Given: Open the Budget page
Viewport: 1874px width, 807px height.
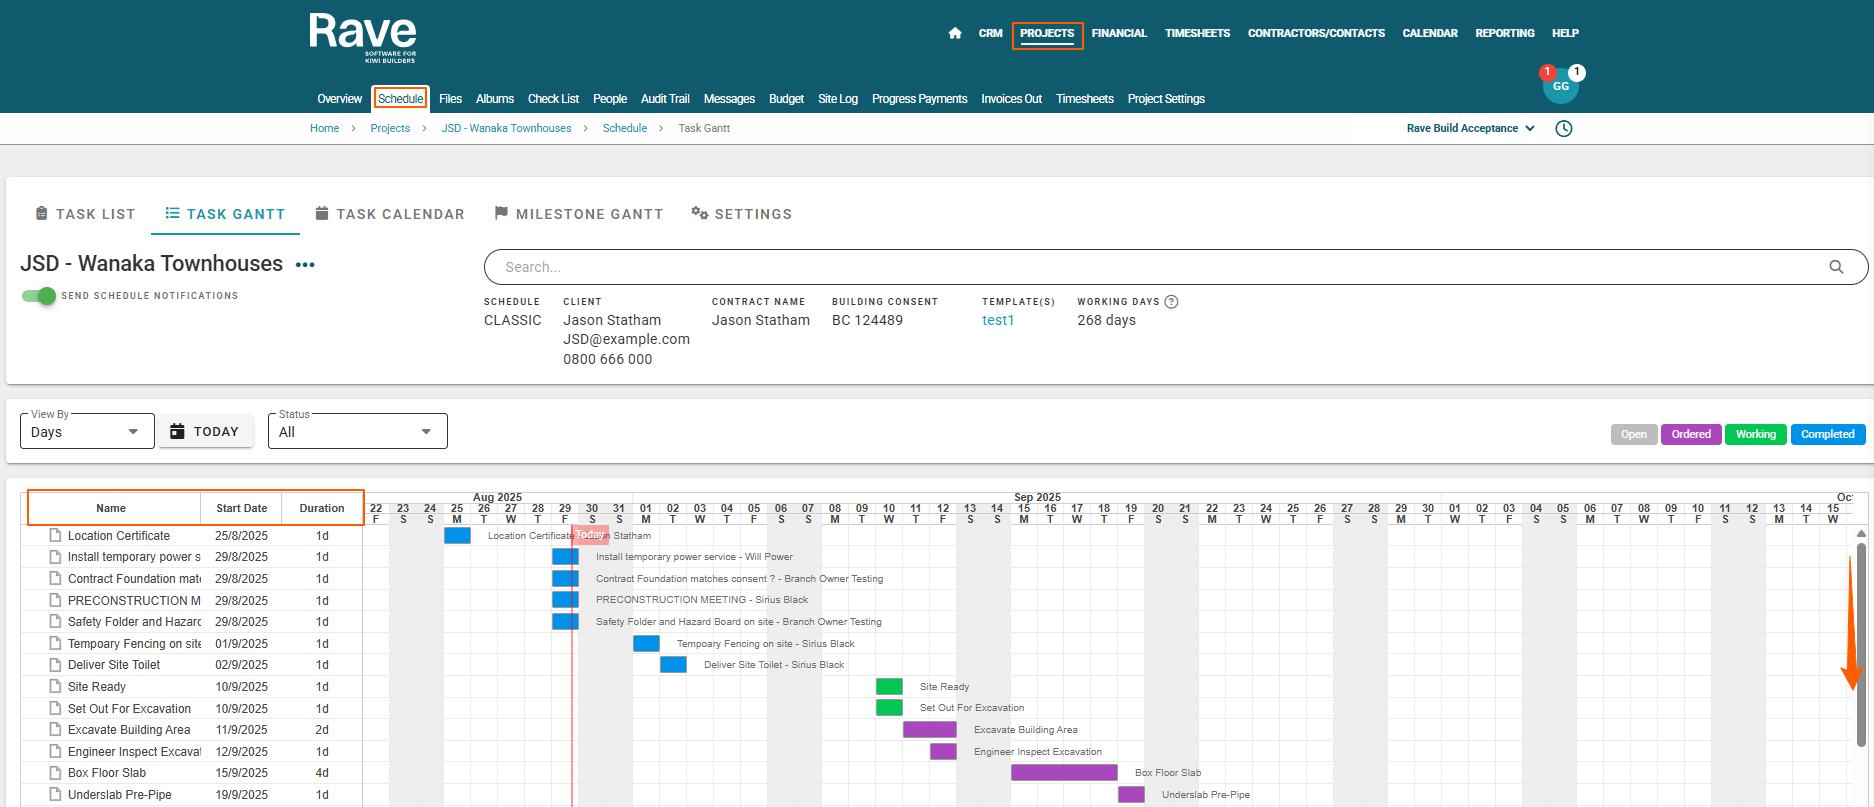Looking at the screenshot, I should 786,99.
